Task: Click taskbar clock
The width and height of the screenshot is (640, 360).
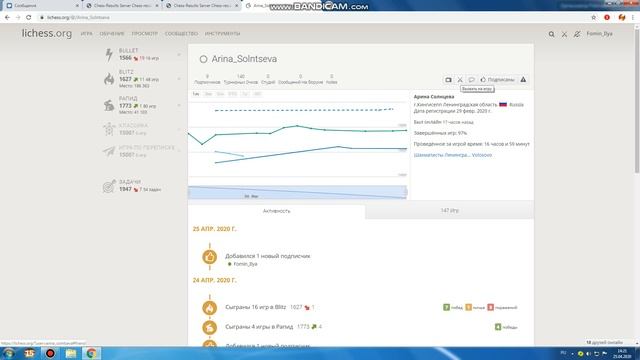Action: (x=622, y=353)
